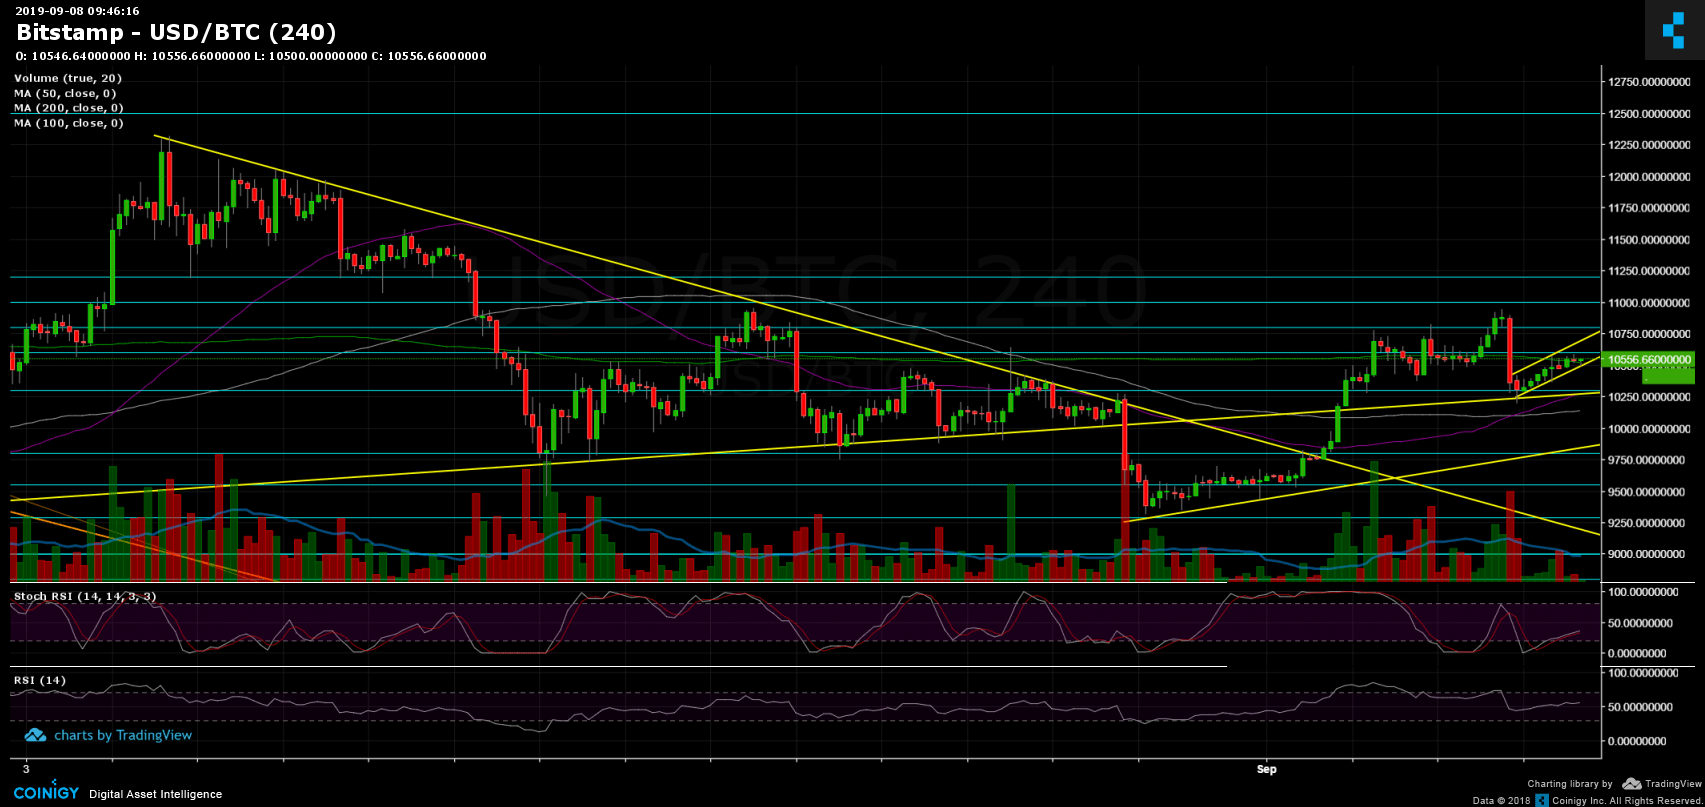Select the 'MA (100, close, 0)' indicator label
This screenshot has width=1705, height=807.
69,123
